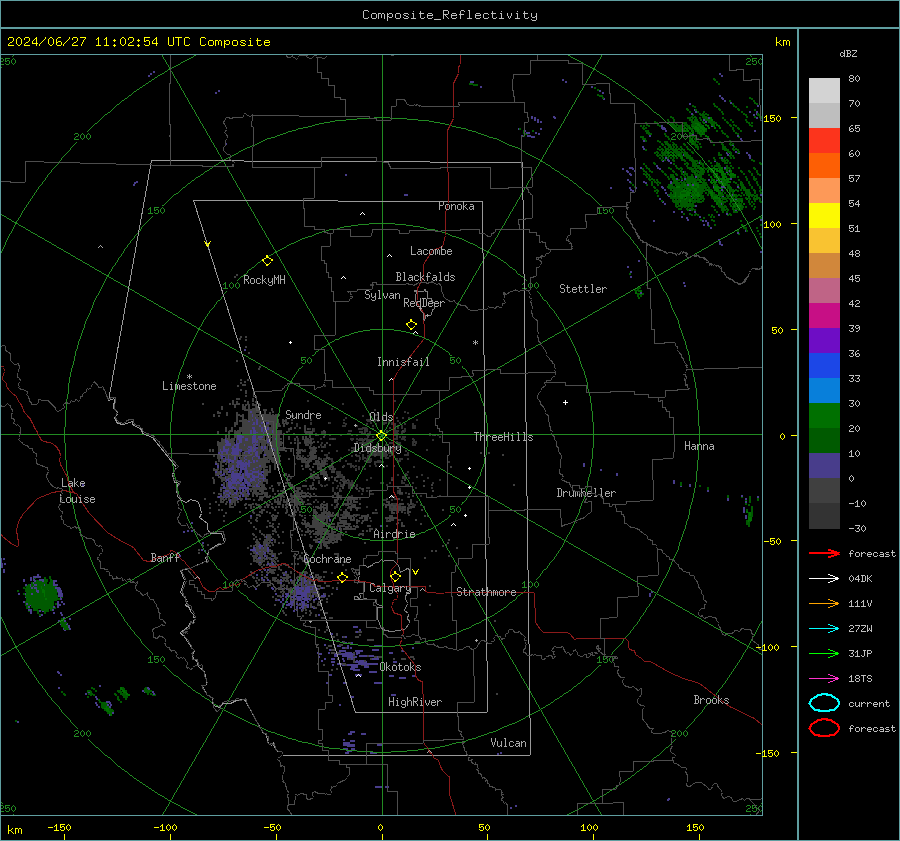This screenshot has width=900, height=841.
Task: Click the Blackfalds city label
Action: point(425,277)
